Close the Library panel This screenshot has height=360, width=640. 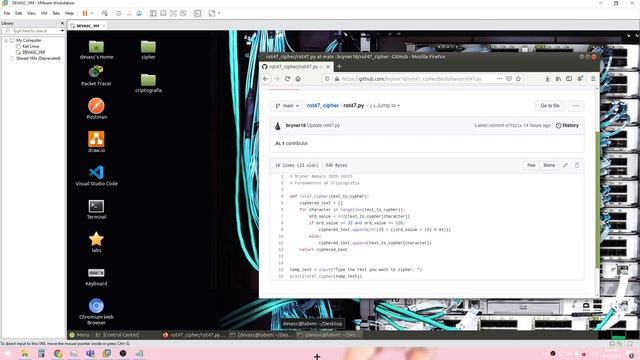(x=62, y=23)
